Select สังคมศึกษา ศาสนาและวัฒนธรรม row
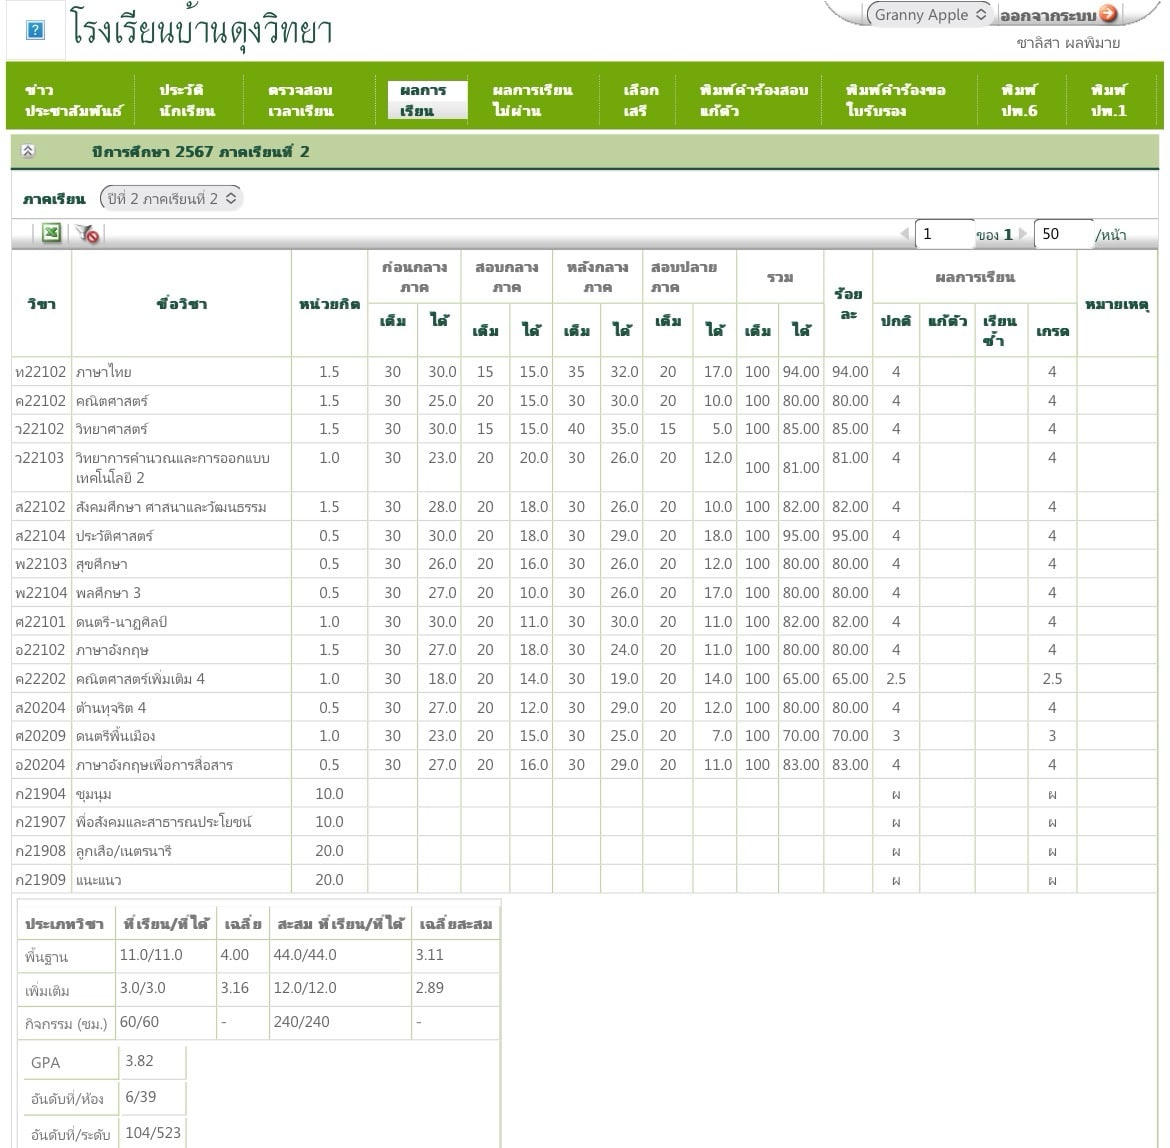This screenshot has height=1148, width=1170. point(584,506)
